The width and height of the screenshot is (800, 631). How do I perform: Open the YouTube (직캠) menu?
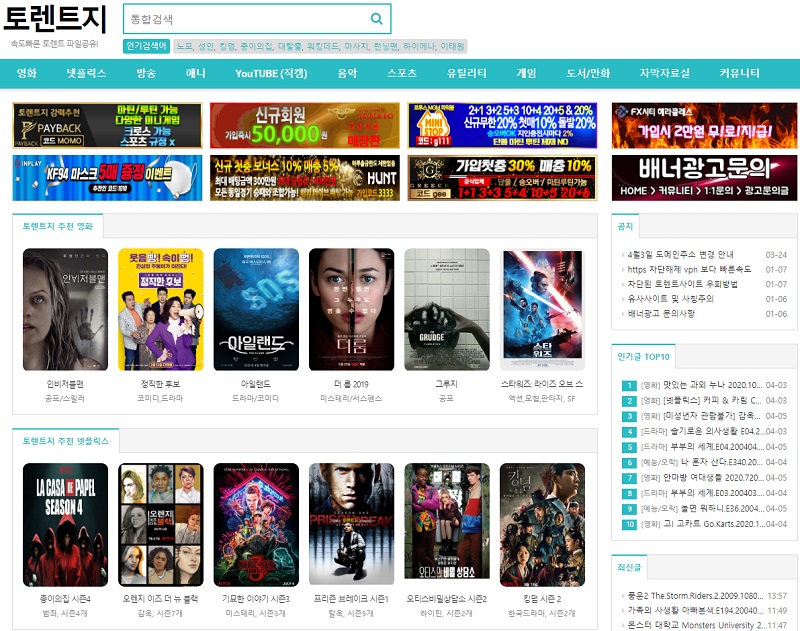coord(271,73)
